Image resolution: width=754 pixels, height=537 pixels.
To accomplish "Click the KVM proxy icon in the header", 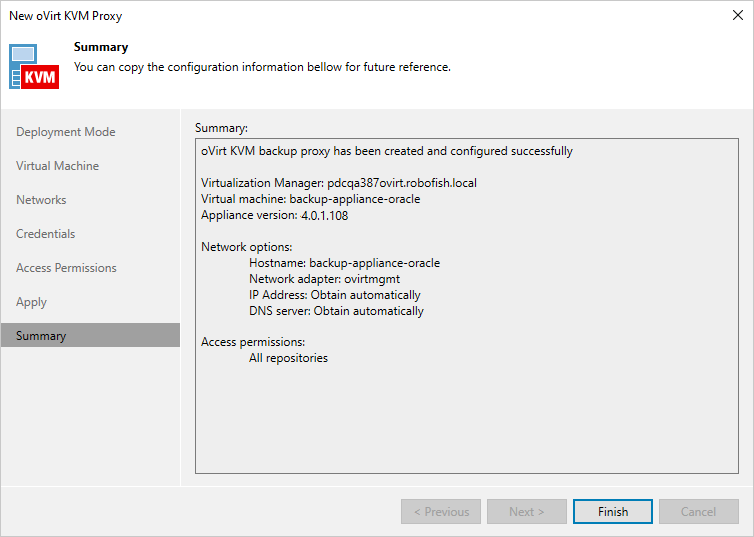I will (x=35, y=66).
